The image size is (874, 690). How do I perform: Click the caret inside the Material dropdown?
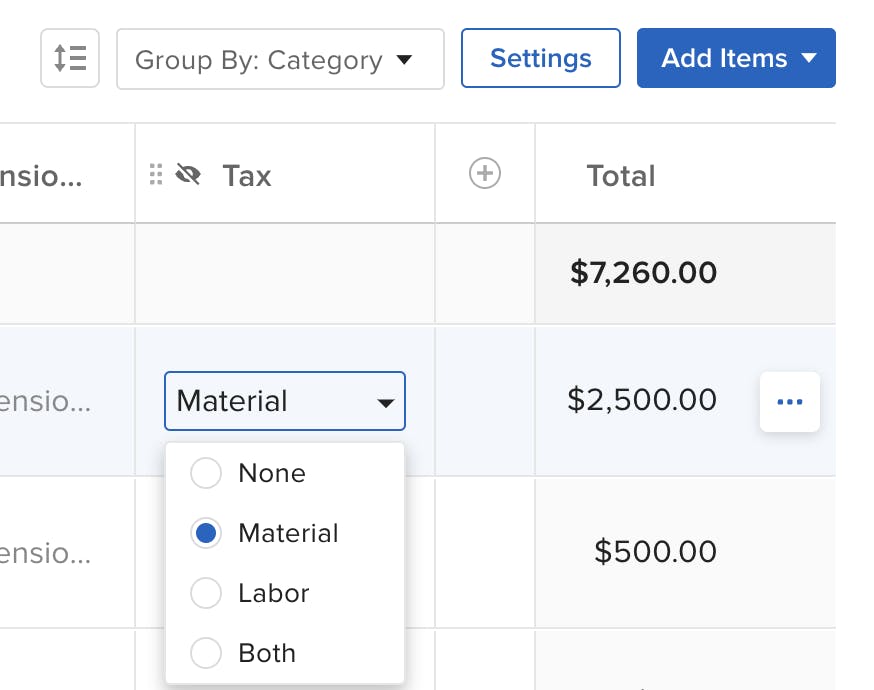[386, 401]
